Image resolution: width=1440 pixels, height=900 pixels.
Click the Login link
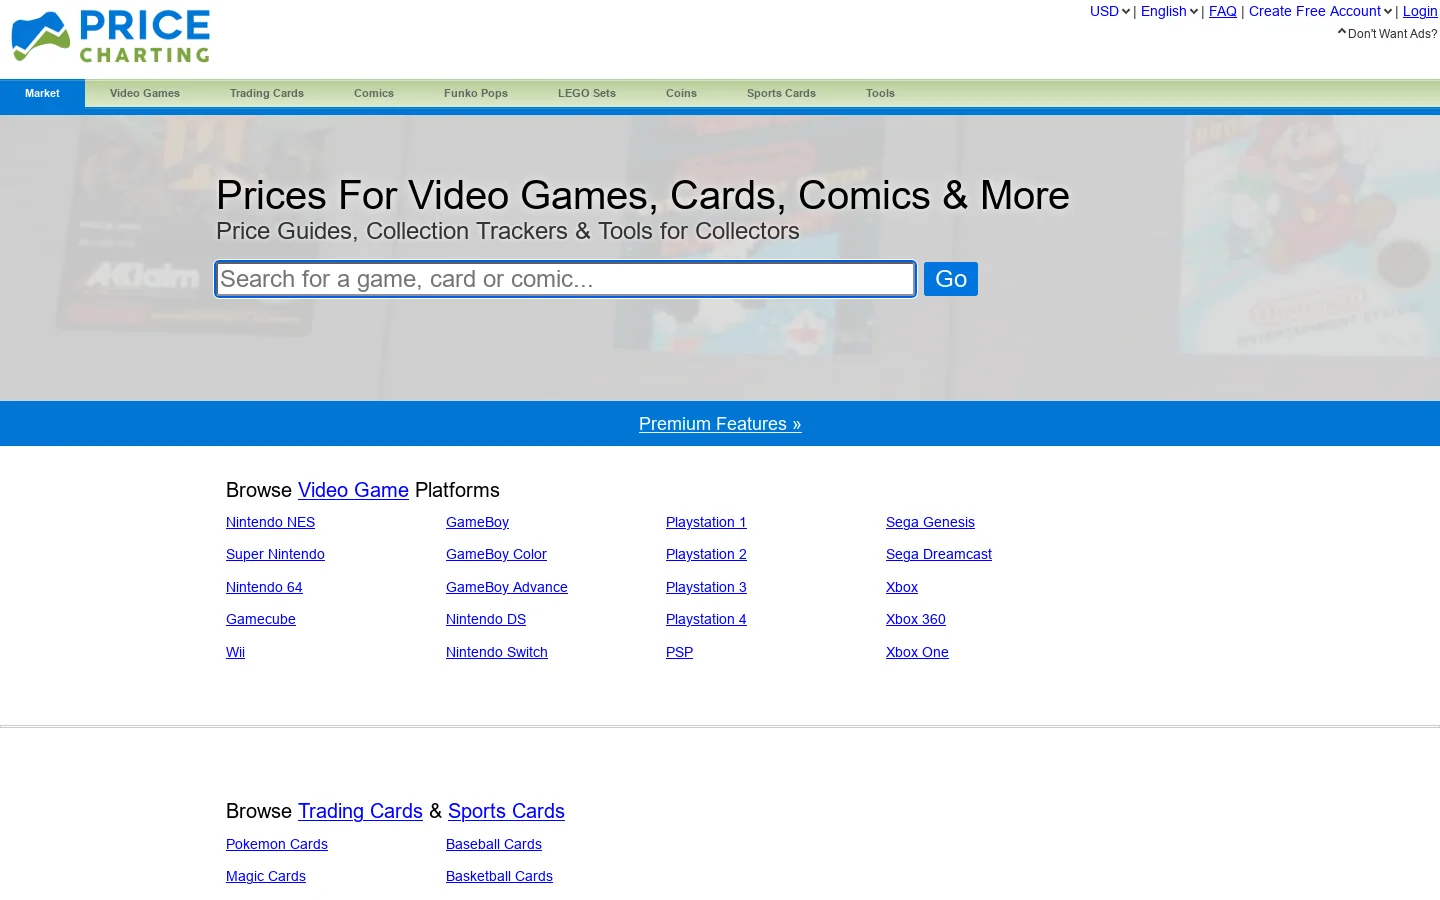(x=1420, y=11)
